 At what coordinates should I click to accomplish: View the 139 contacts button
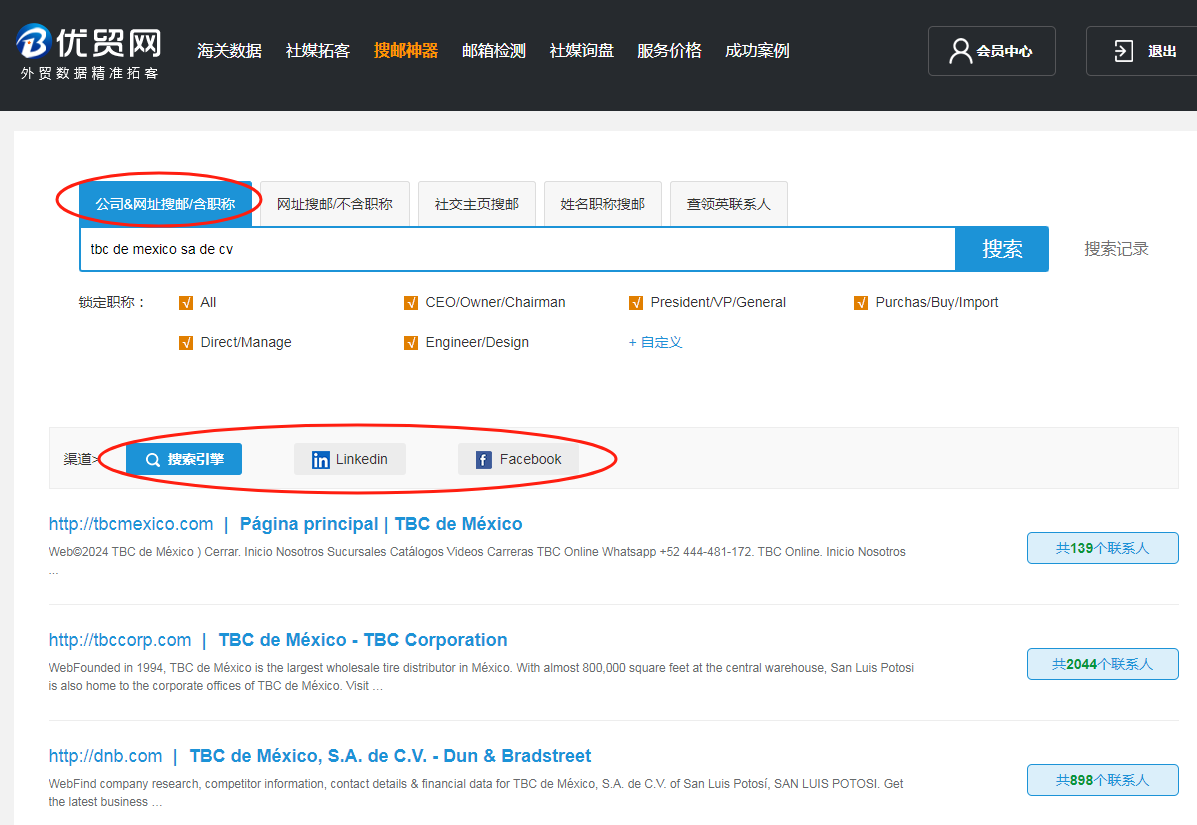pyautogui.click(x=1102, y=548)
